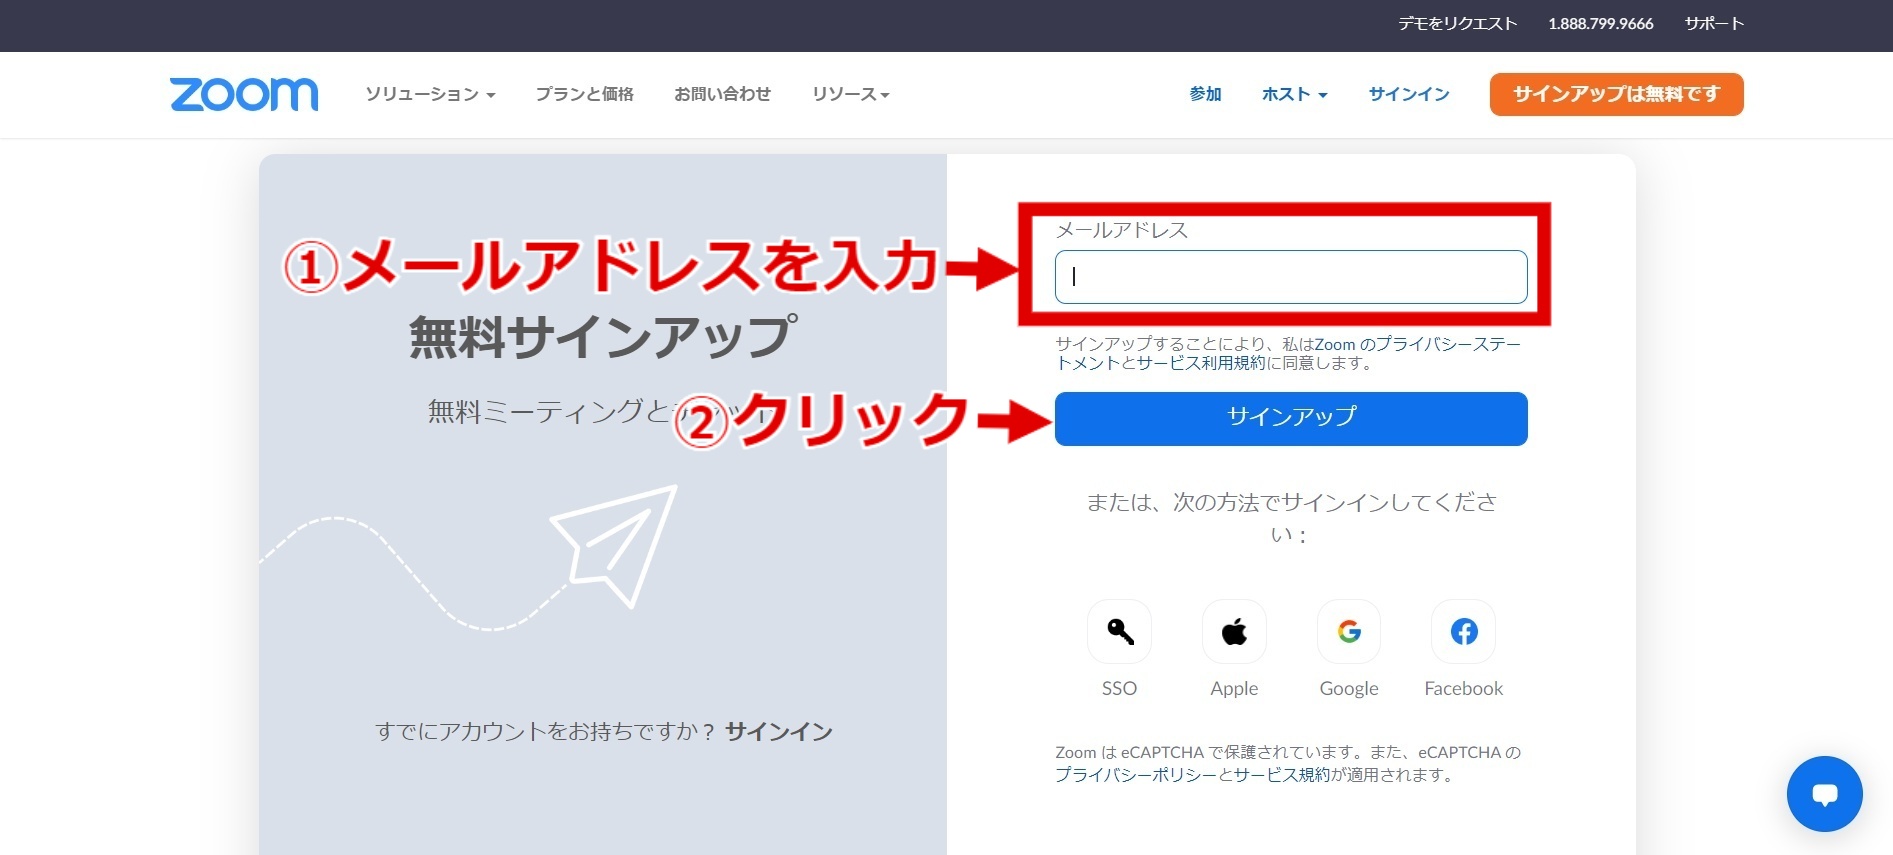1893x855 pixels.
Task: Focus the メールアドレス input field
Action: point(1291,277)
